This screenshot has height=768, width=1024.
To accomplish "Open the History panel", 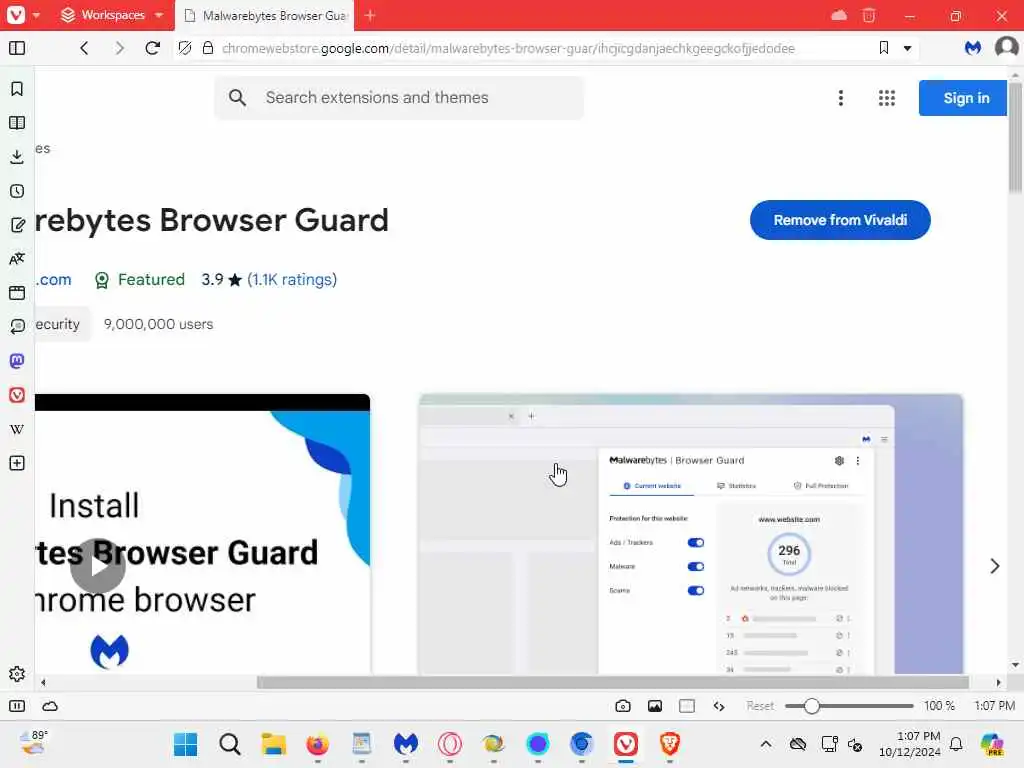I will coord(17,191).
